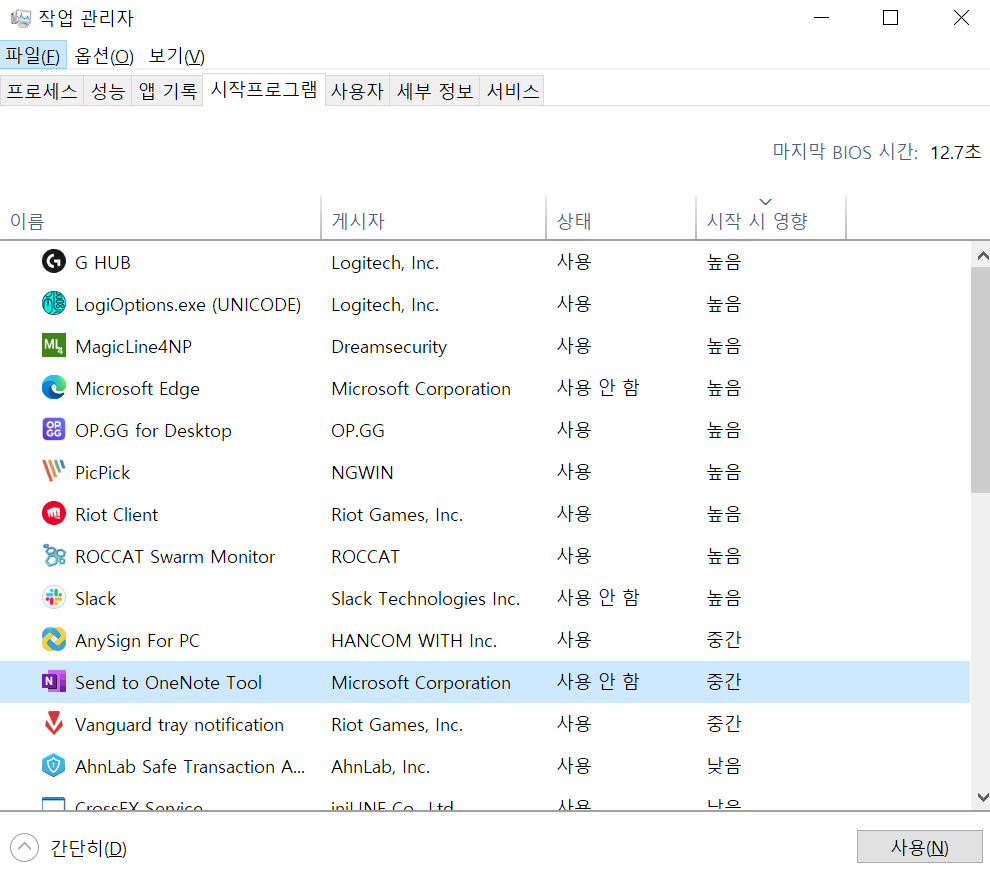Image resolution: width=990 pixels, height=879 pixels.
Task: Click 중간 impact in AnySign row
Action: (x=724, y=640)
